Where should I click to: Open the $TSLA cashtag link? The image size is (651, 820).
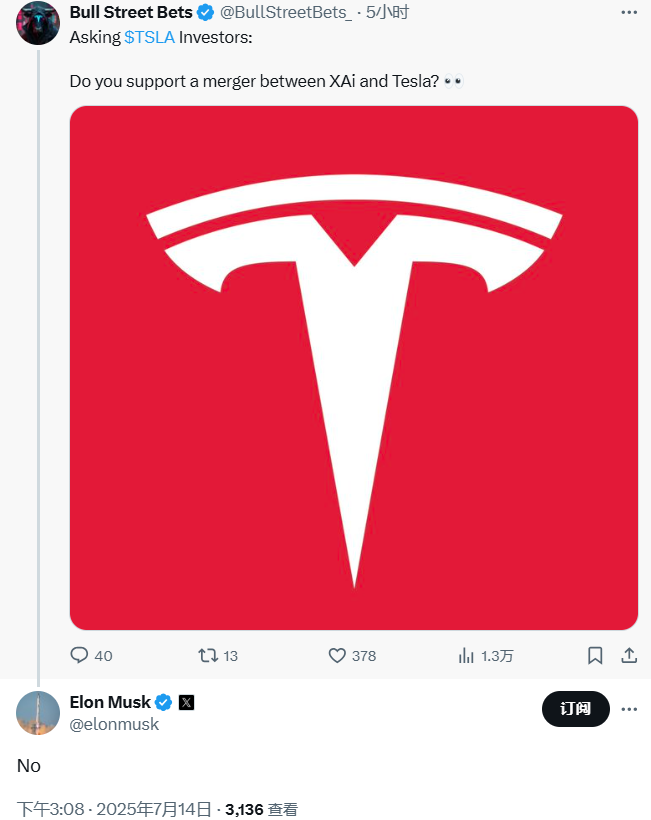coord(150,37)
